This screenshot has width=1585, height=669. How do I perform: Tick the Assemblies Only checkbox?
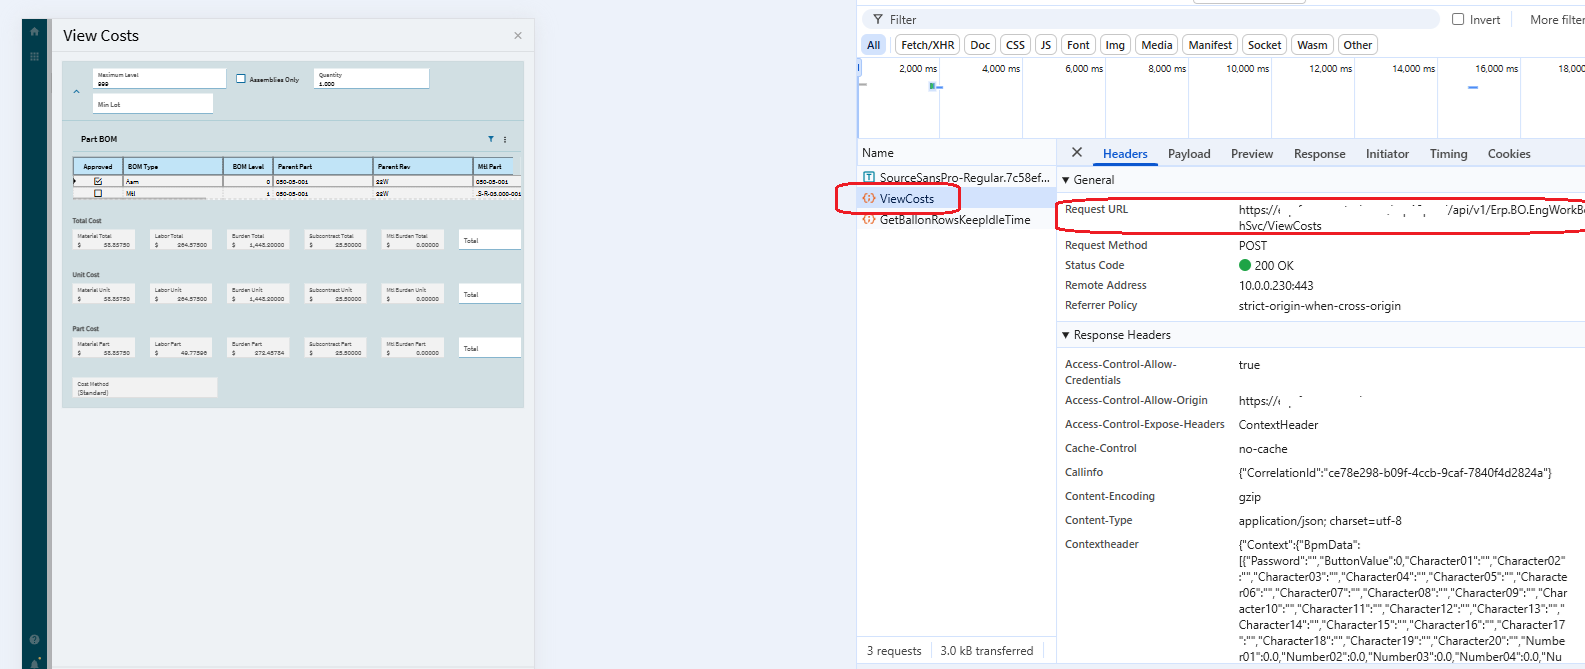coord(241,79)
